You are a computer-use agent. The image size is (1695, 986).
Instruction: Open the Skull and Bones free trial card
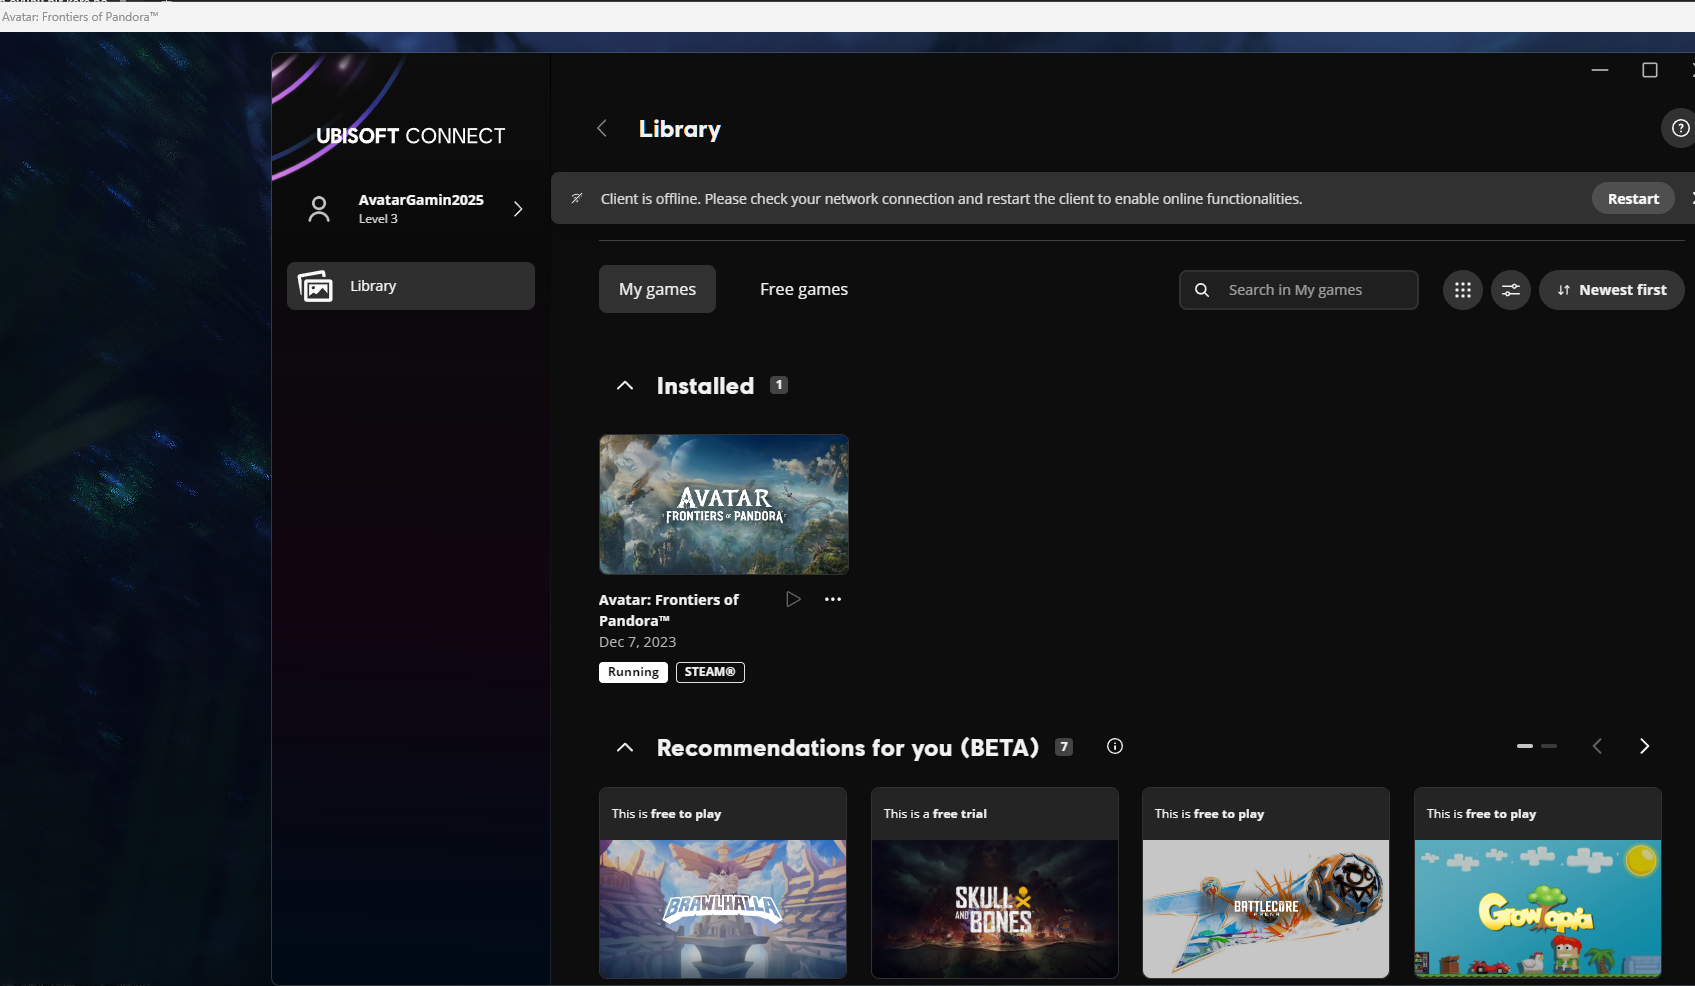[995, 883]
